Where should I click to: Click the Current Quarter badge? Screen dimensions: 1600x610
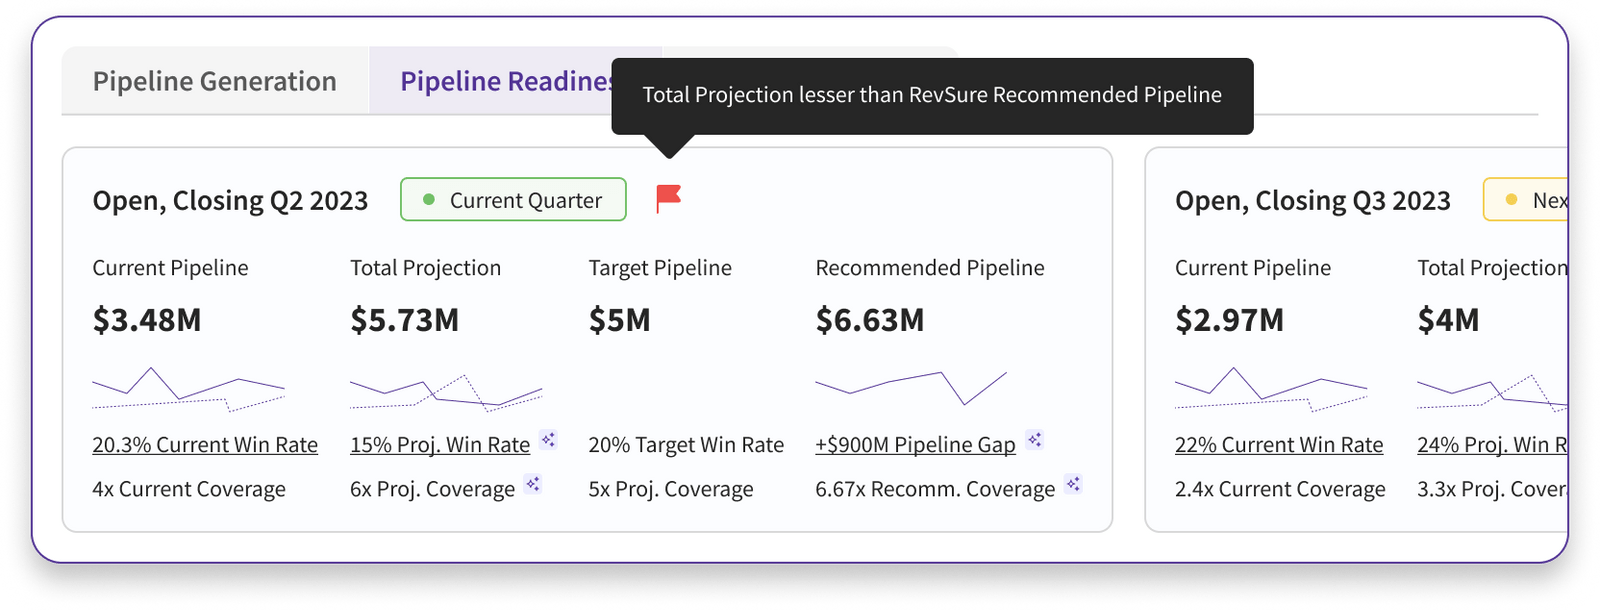[x=513, y=199]
